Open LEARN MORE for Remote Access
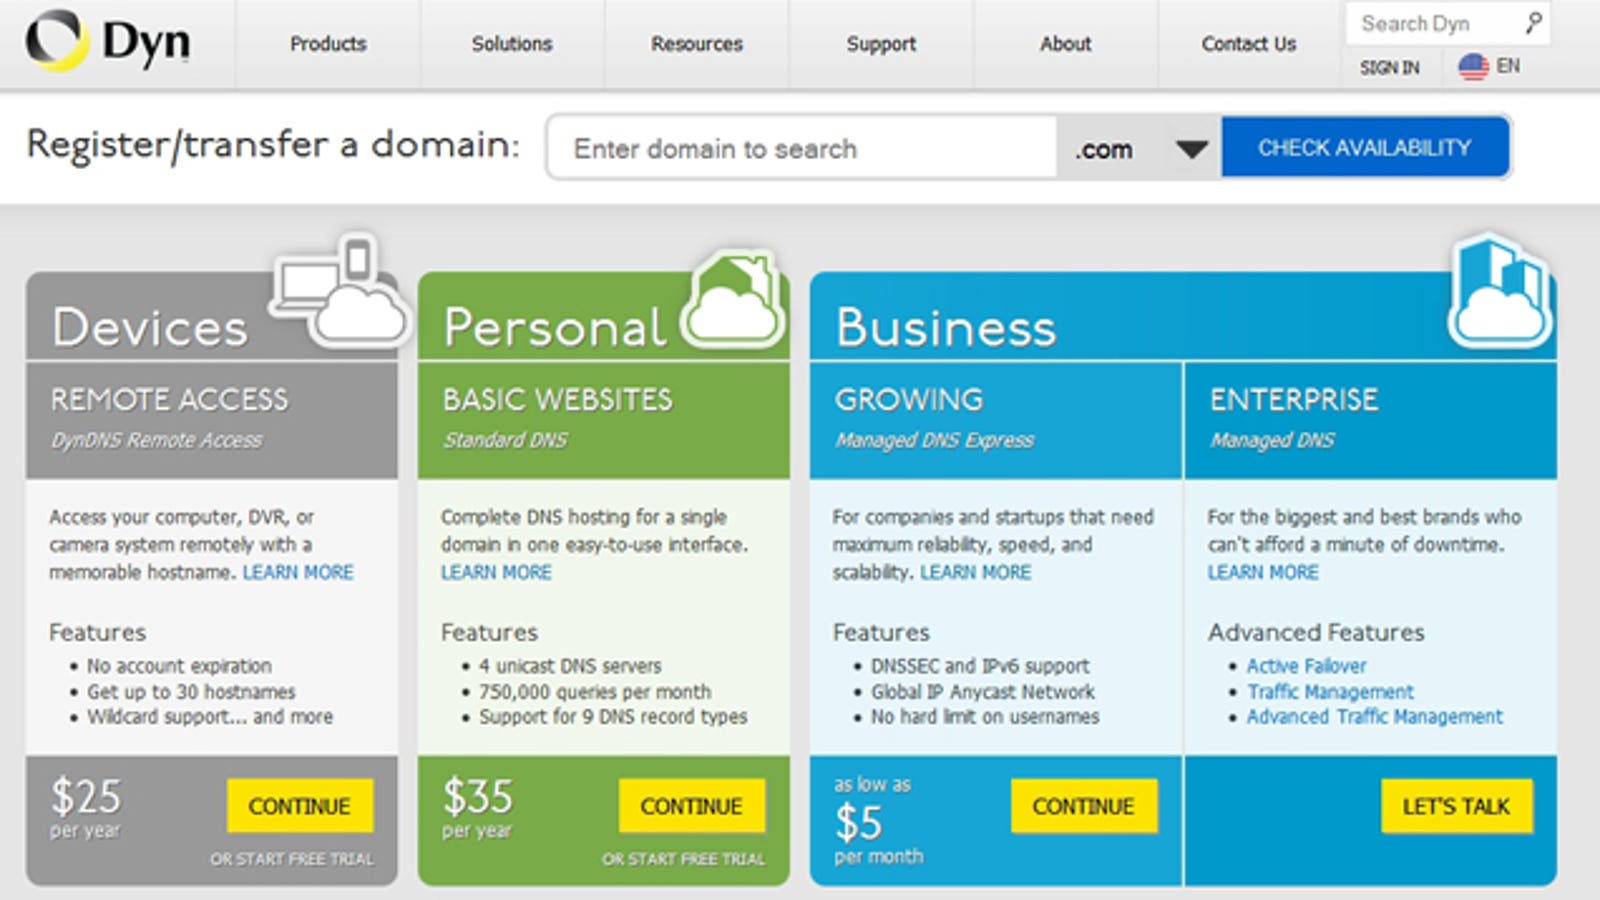Screen dimensions: 1600x900 [x=298, y=573]
